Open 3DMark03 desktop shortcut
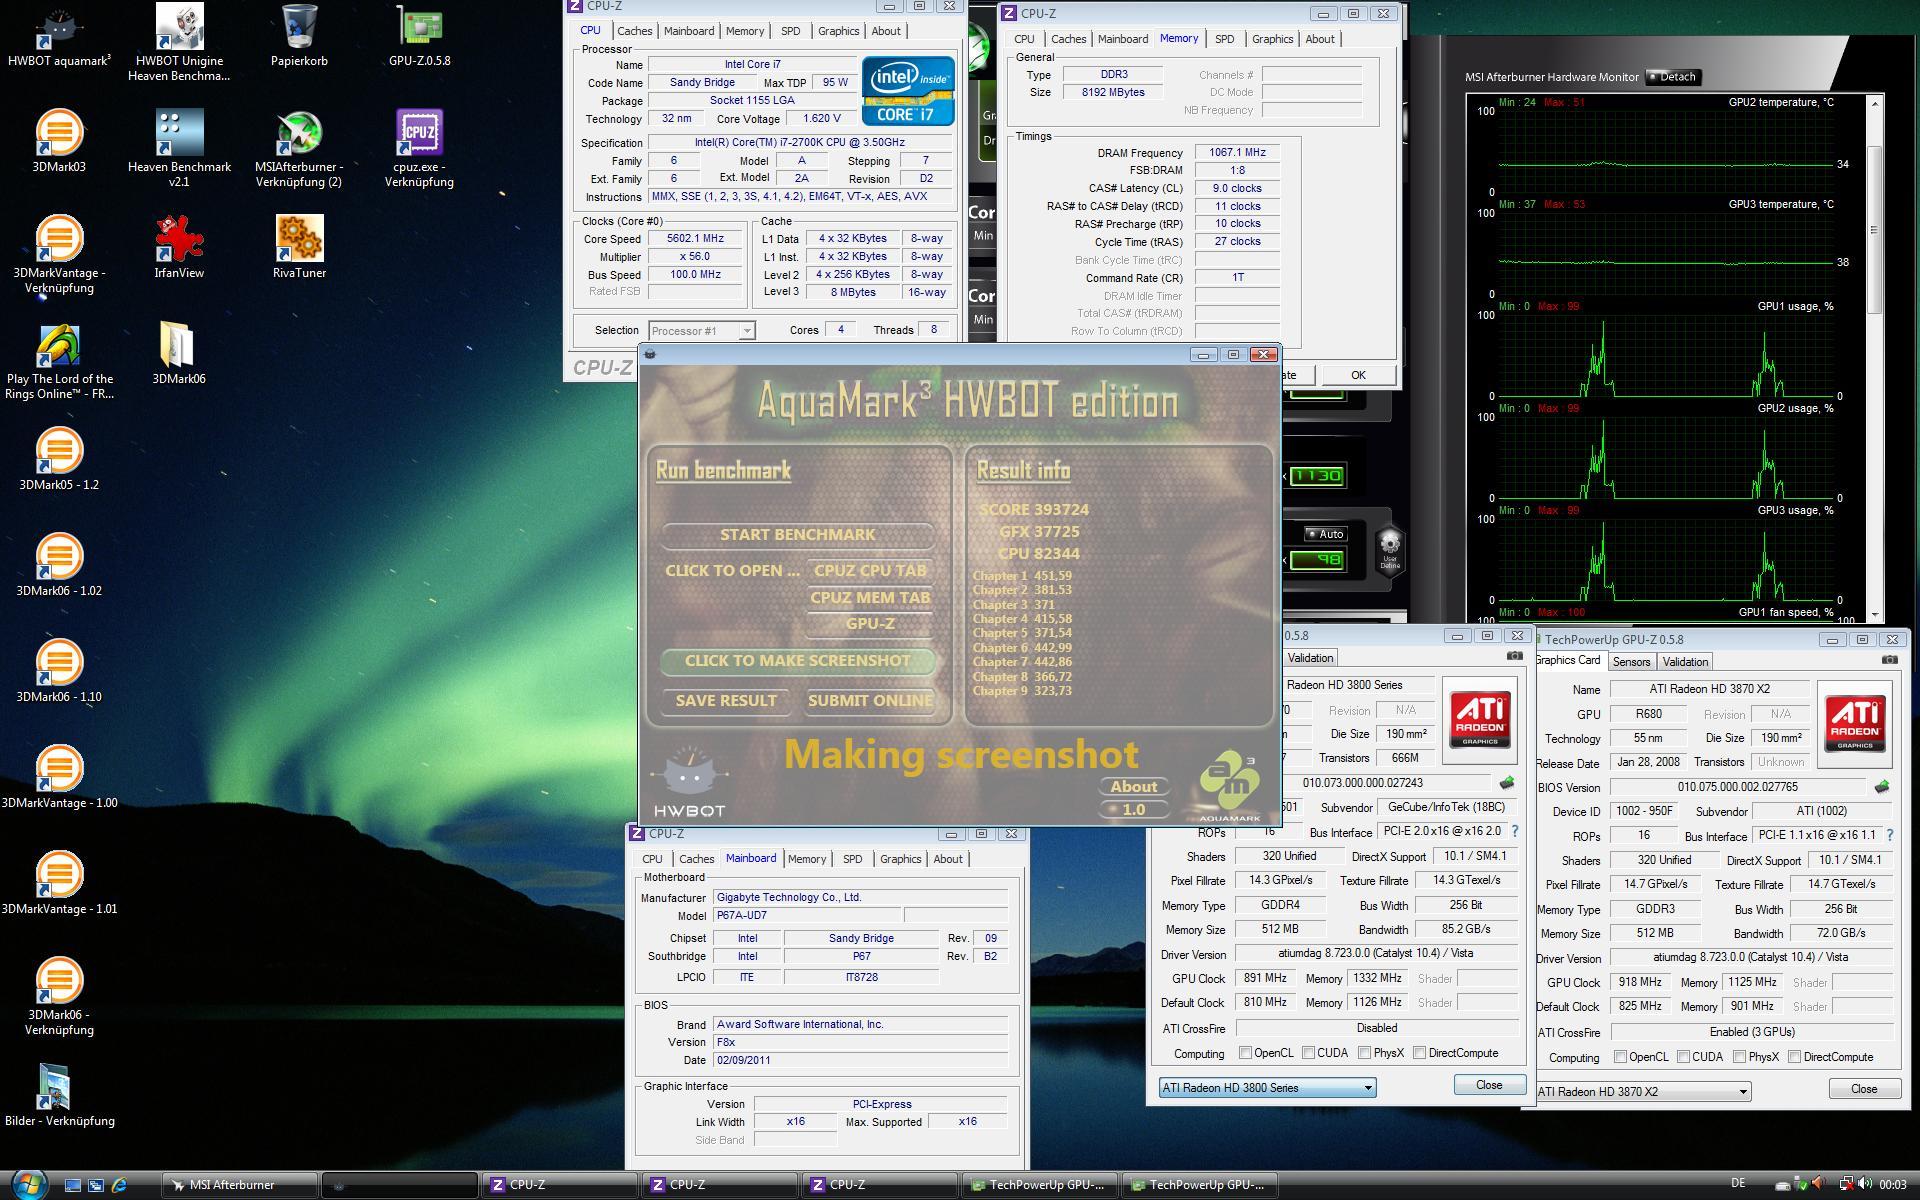This screenshot has width=1920, height=1200. coord(59,142)
